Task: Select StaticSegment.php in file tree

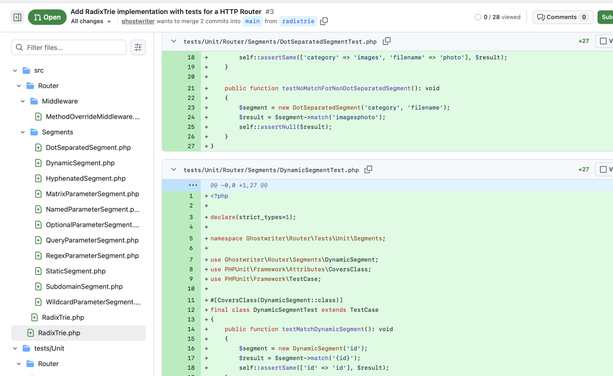Action: coord(75,271)
